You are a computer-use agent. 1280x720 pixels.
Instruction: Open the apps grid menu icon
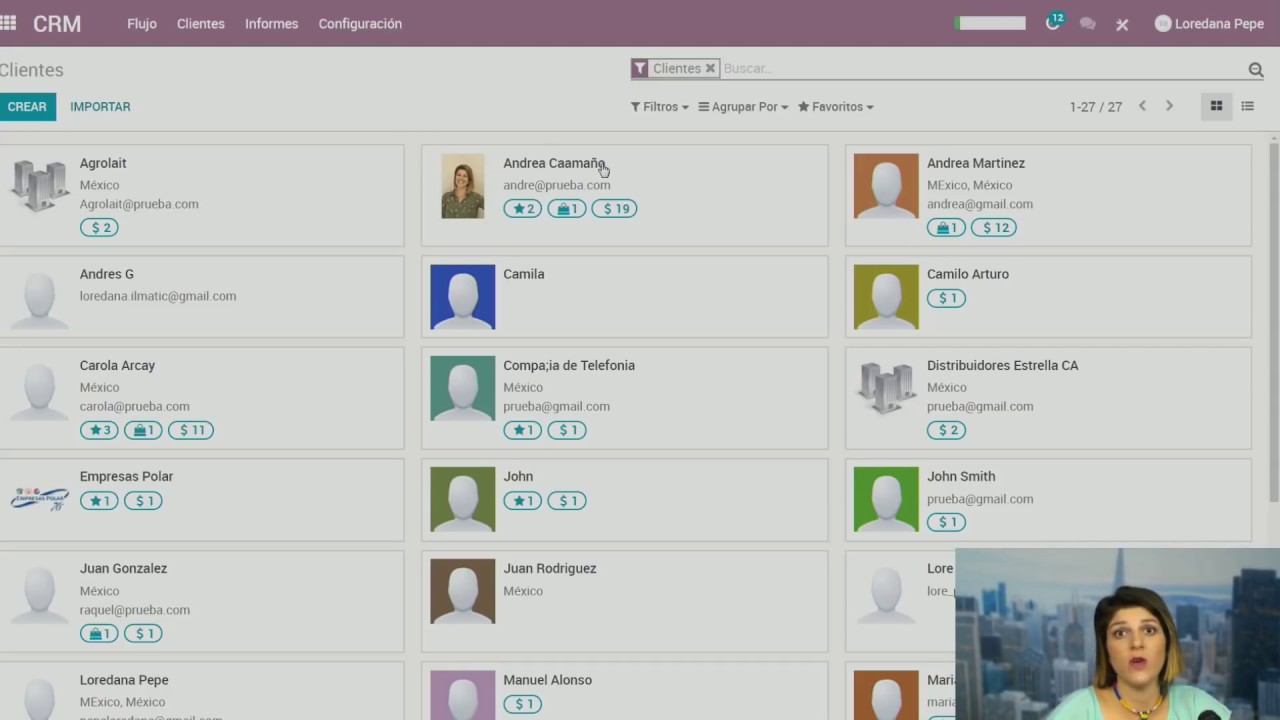(x=8, y=23)
